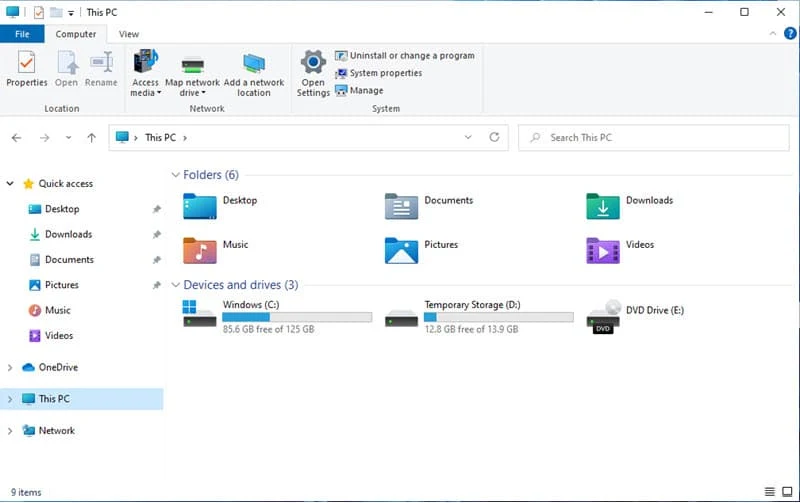Screen dimensions: 800x503
Task: Expand the This PC tree node
Action: tap(10, 399)
